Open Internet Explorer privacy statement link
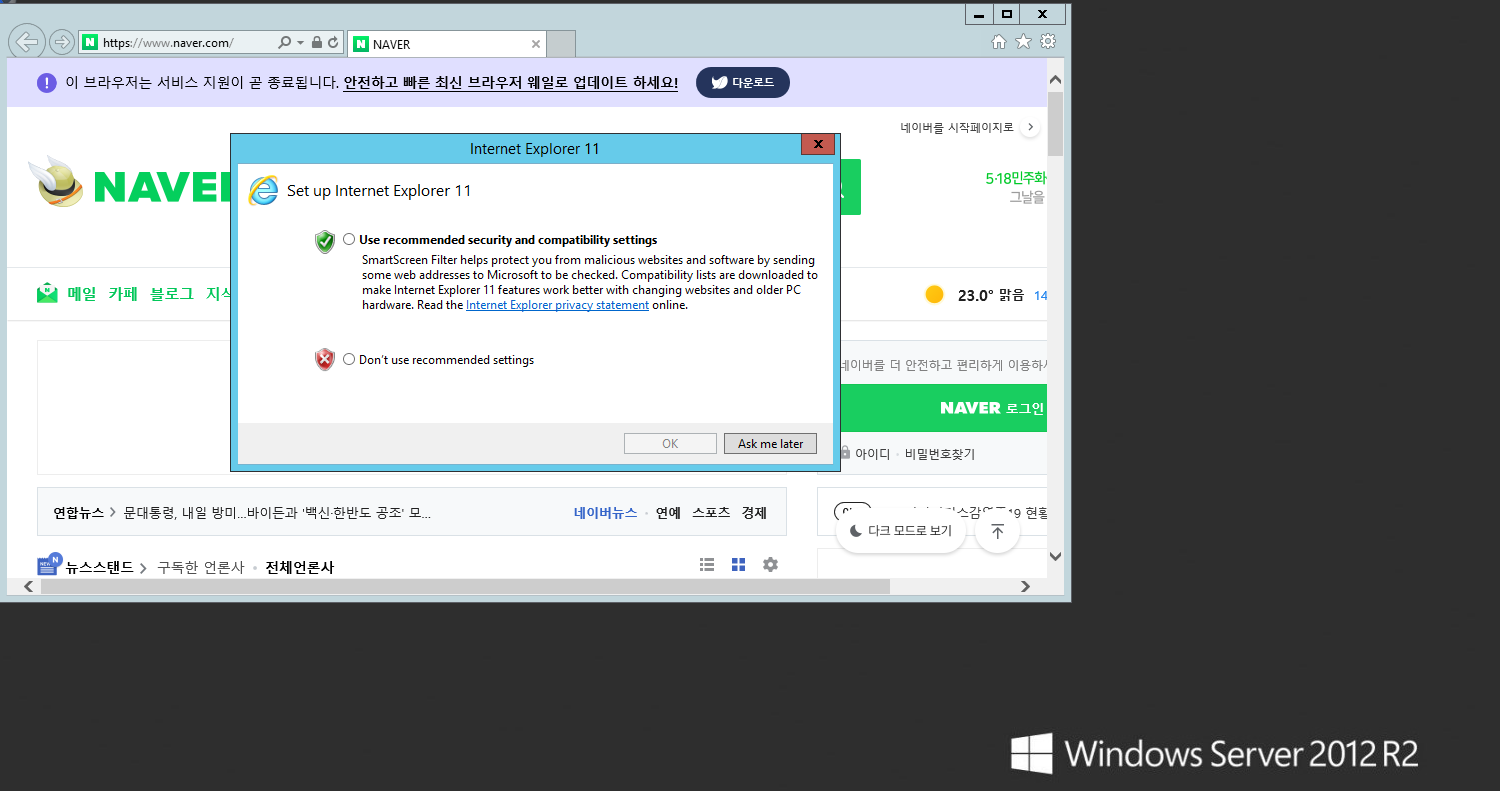The image size is (1500, 791). pyautogui.click(x=557, y=305)
